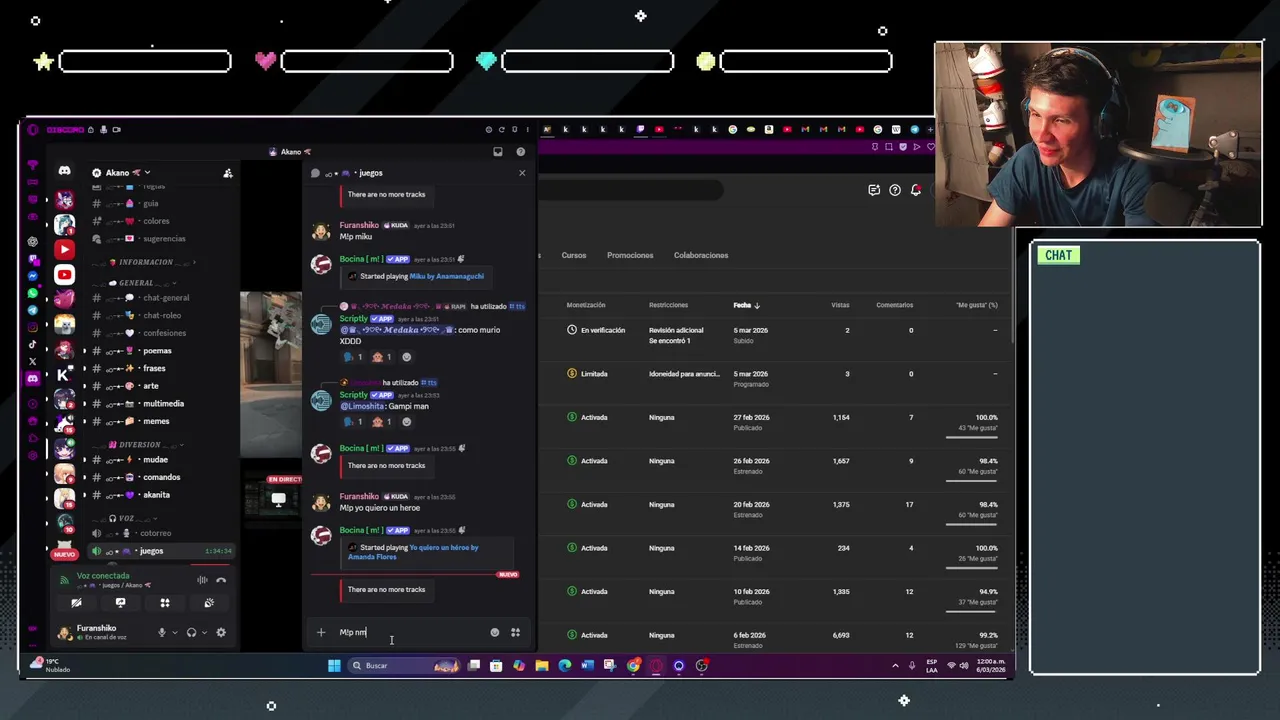The height and width of the screenshot is (720, 1280).
Task: Sort by Comentarios column header
Action: point(894,305)
